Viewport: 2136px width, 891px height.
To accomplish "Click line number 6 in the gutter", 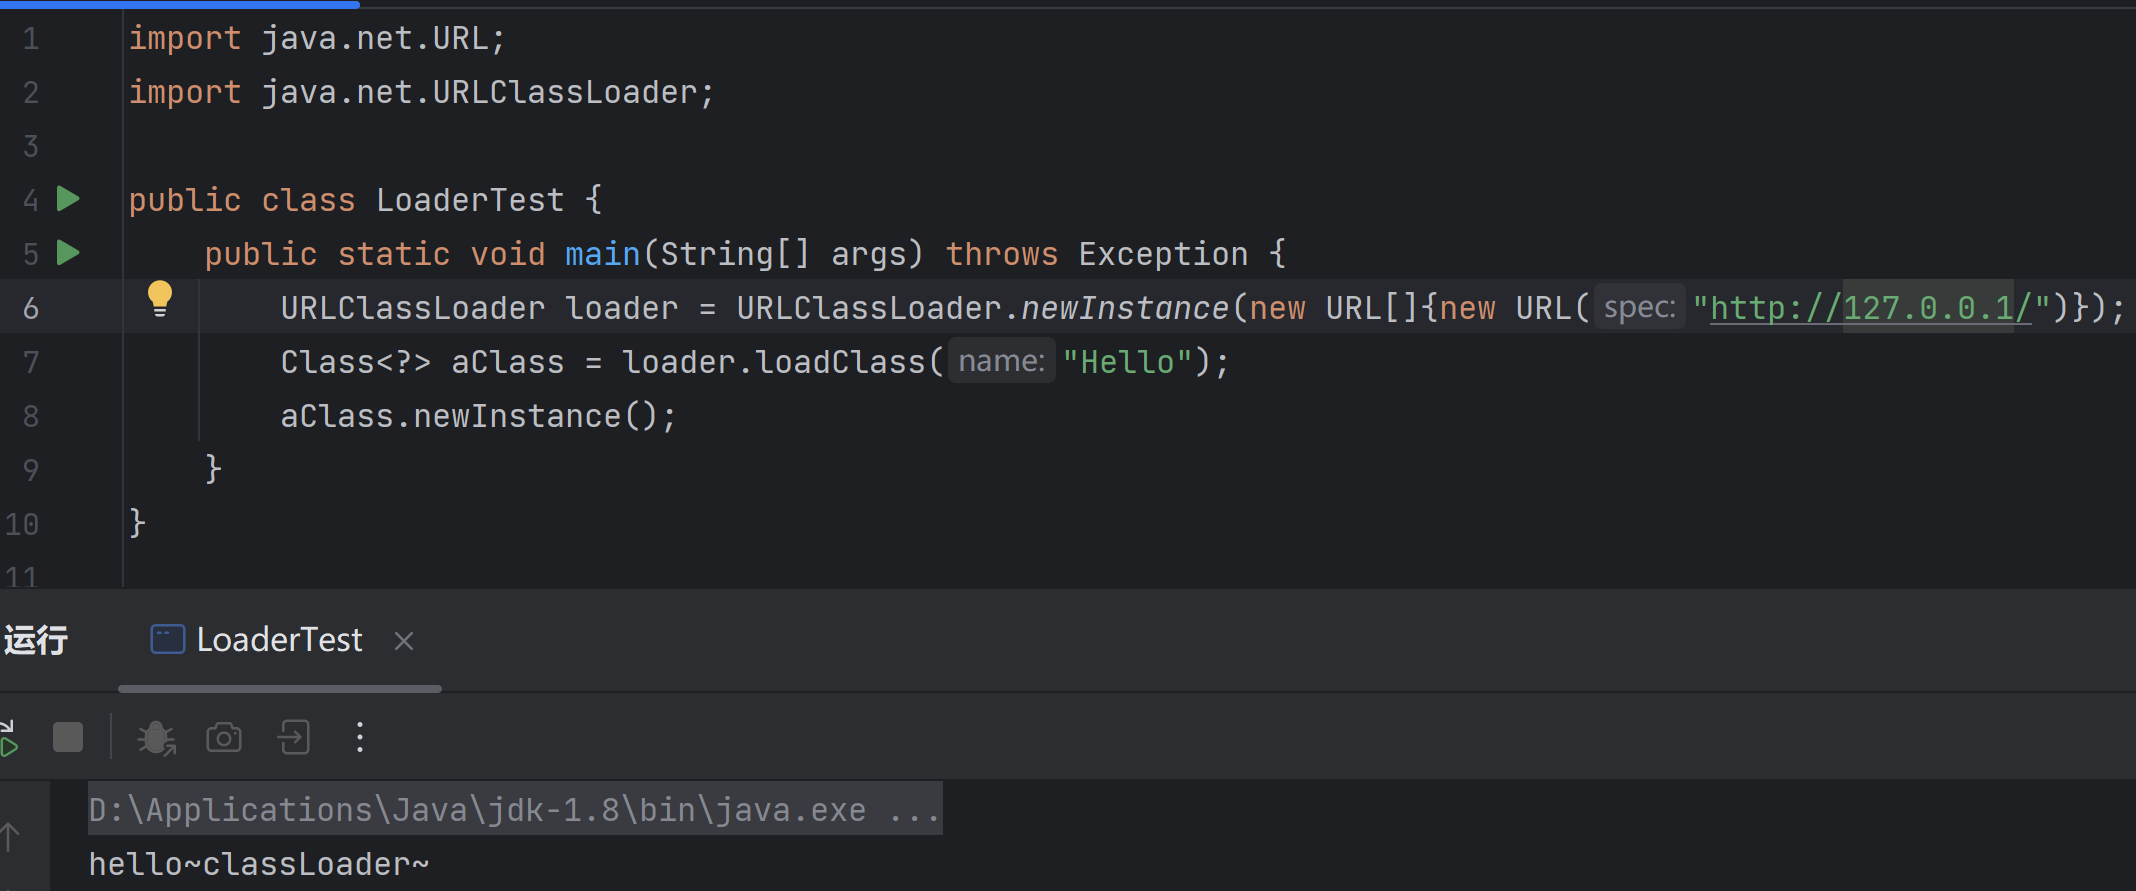I will (x=31, y=308).
